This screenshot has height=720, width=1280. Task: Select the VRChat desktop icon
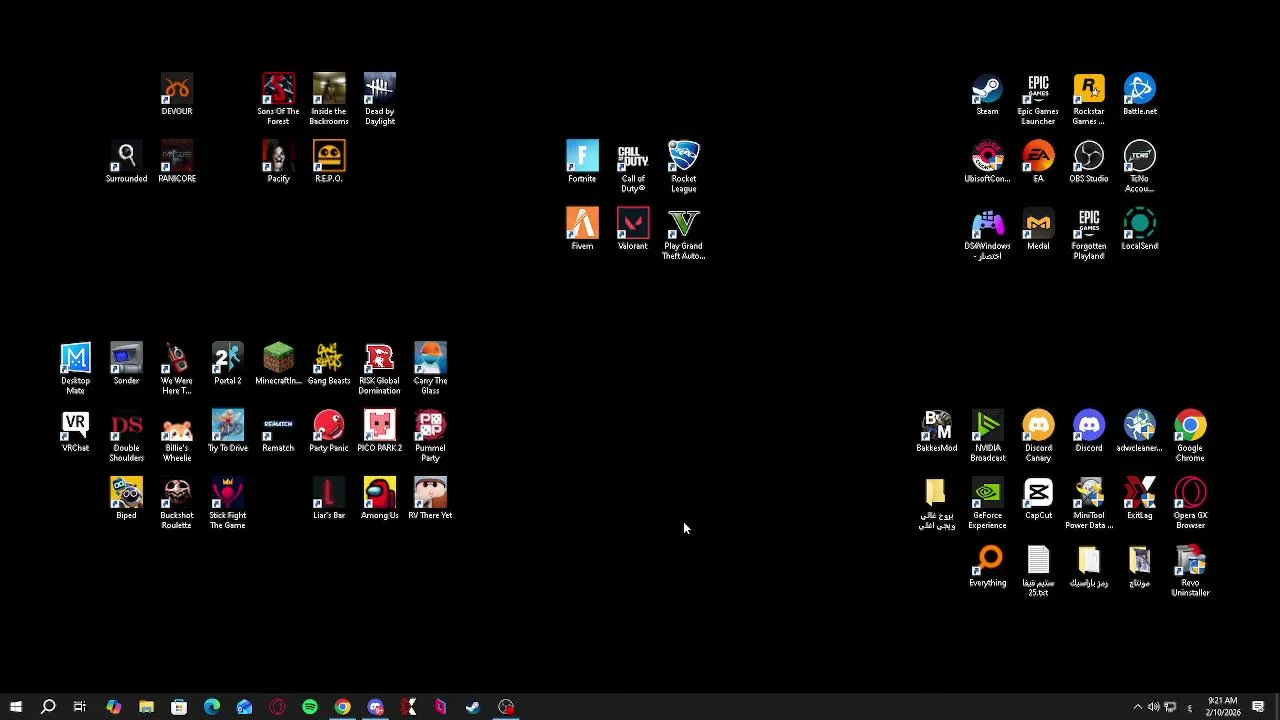click(76, 431)
